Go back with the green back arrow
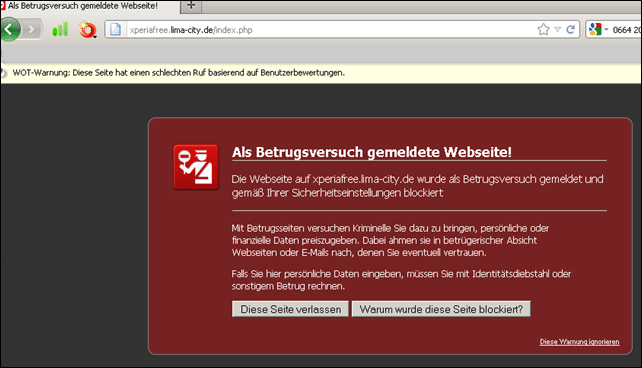The image size is (642, 368). pyautogui.click(x=9, y=29)
